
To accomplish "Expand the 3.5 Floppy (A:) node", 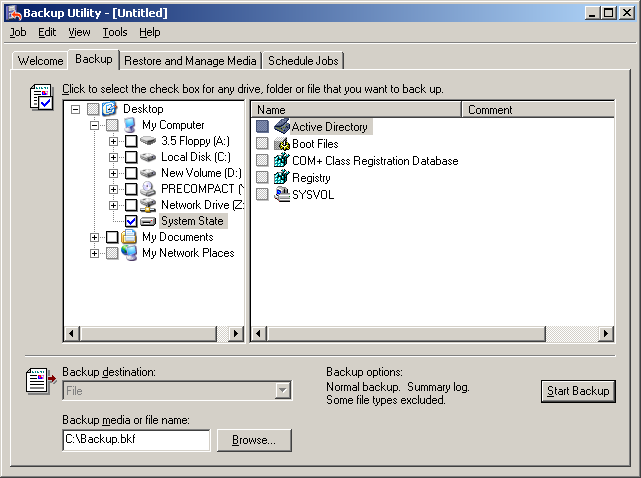I will pos(113,141).
